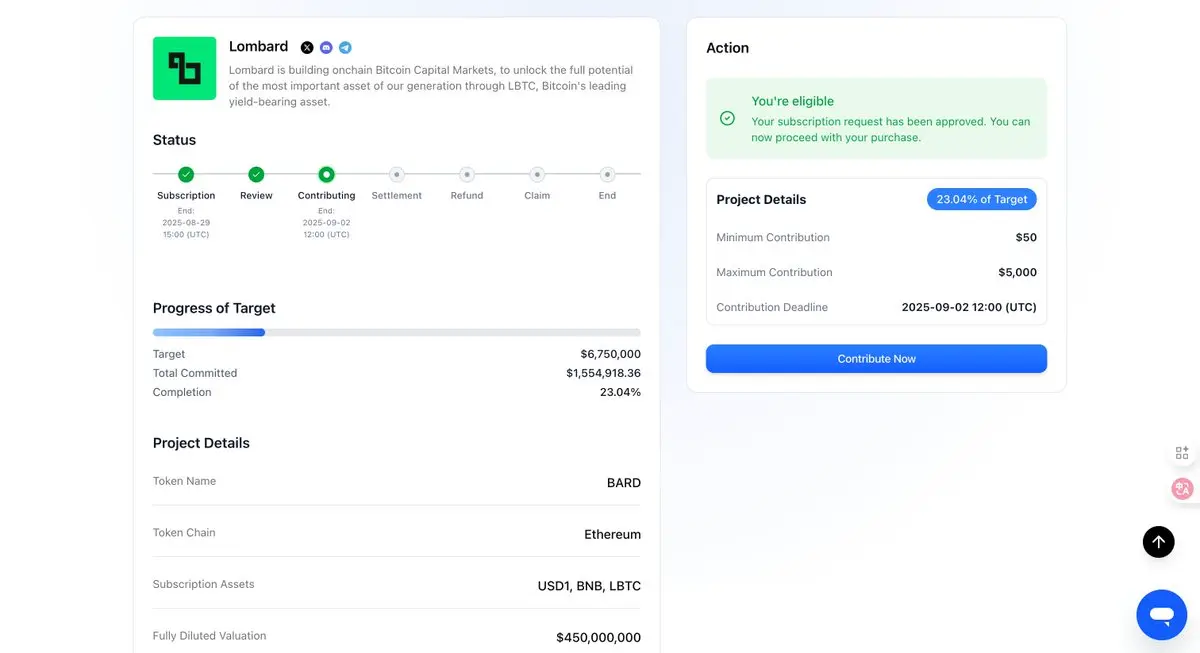Screen dimensions: 1200x653
Task: Click the Fully Diluted Valuation label
Action: pyautogui.click(x=209, y=636)
